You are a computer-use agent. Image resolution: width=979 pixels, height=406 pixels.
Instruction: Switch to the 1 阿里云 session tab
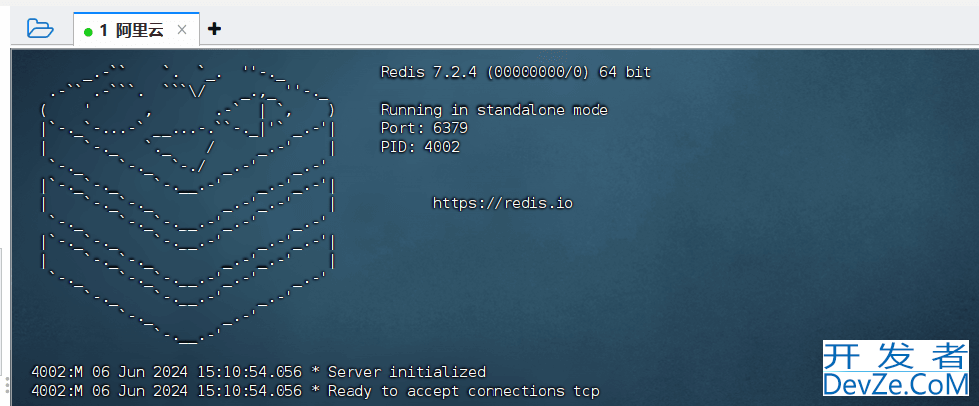click(137, 29)
